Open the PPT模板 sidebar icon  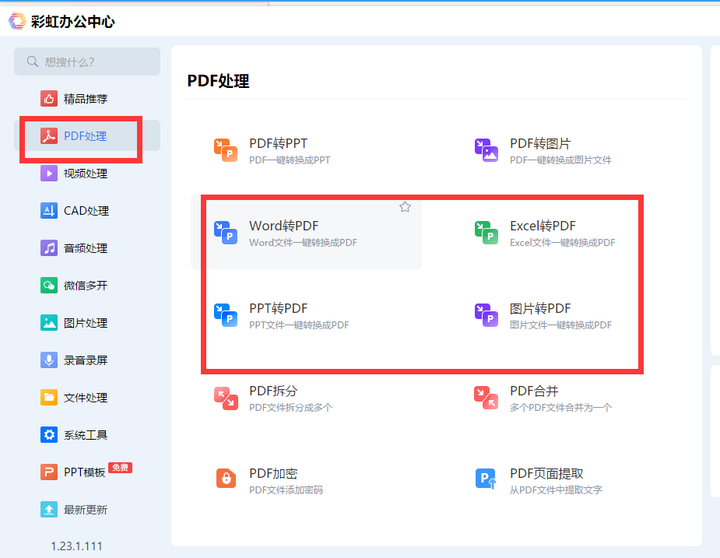click(x=49, y=472)
